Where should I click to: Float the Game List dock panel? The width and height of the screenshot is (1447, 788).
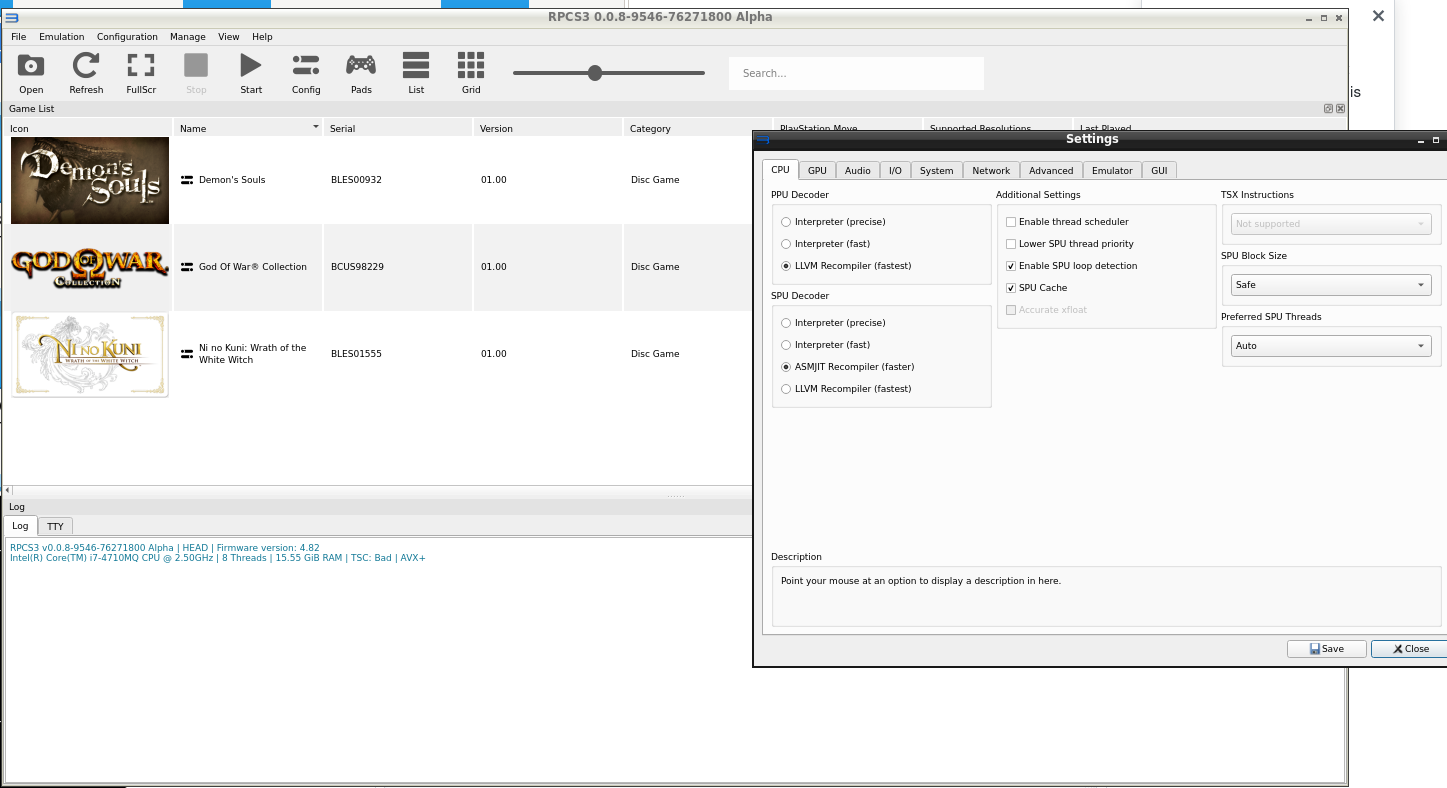(1328, 108)
